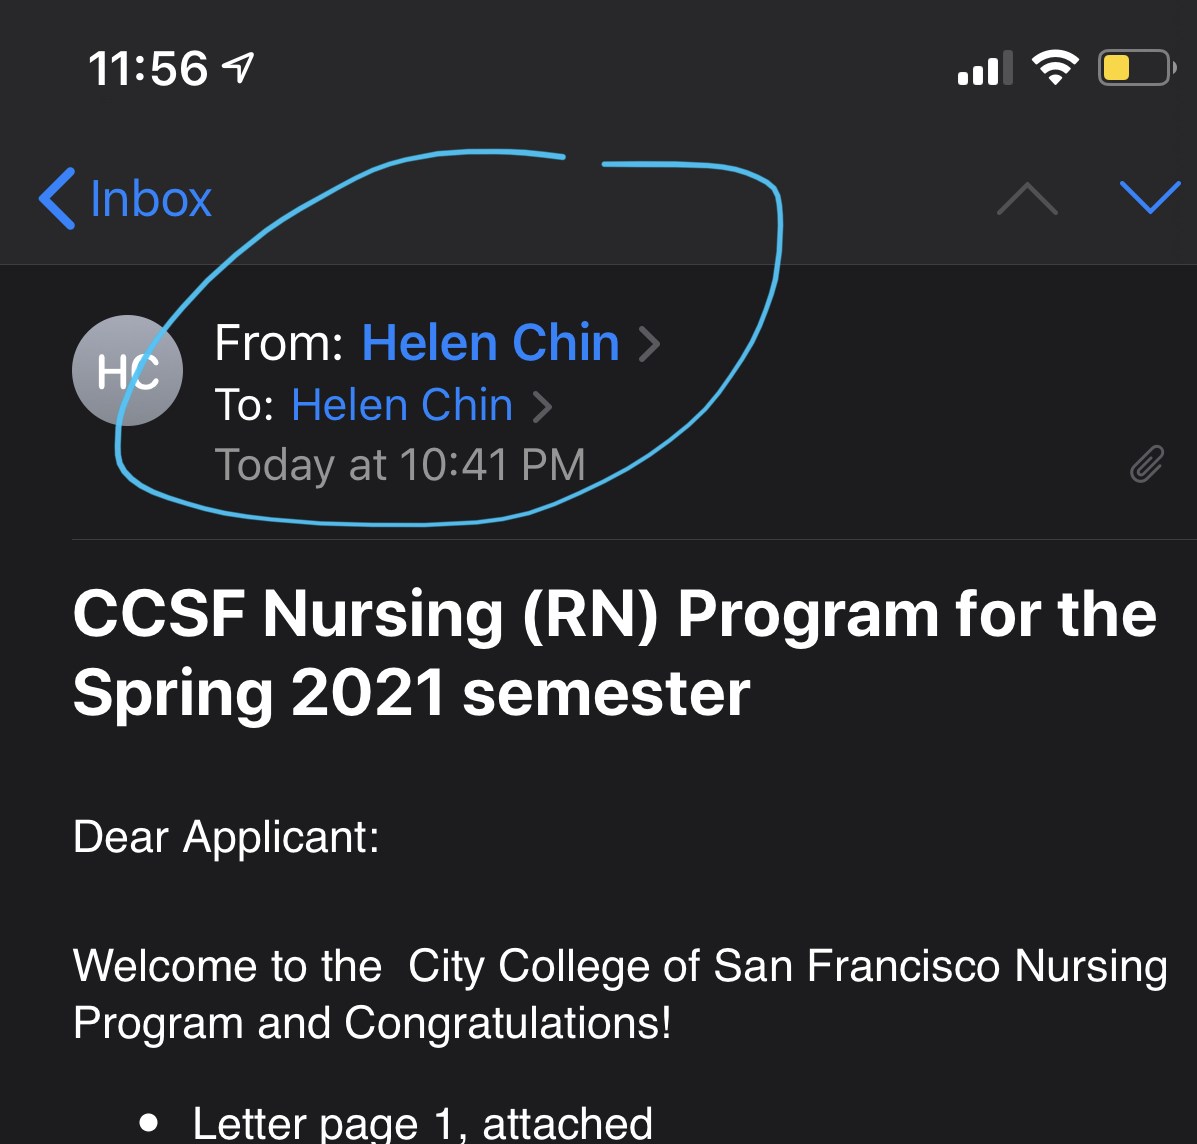This screenshot has width=1197, height=1144.
Task: Tap the Welcome to City College paragraph
Action: tap(619, 994)
